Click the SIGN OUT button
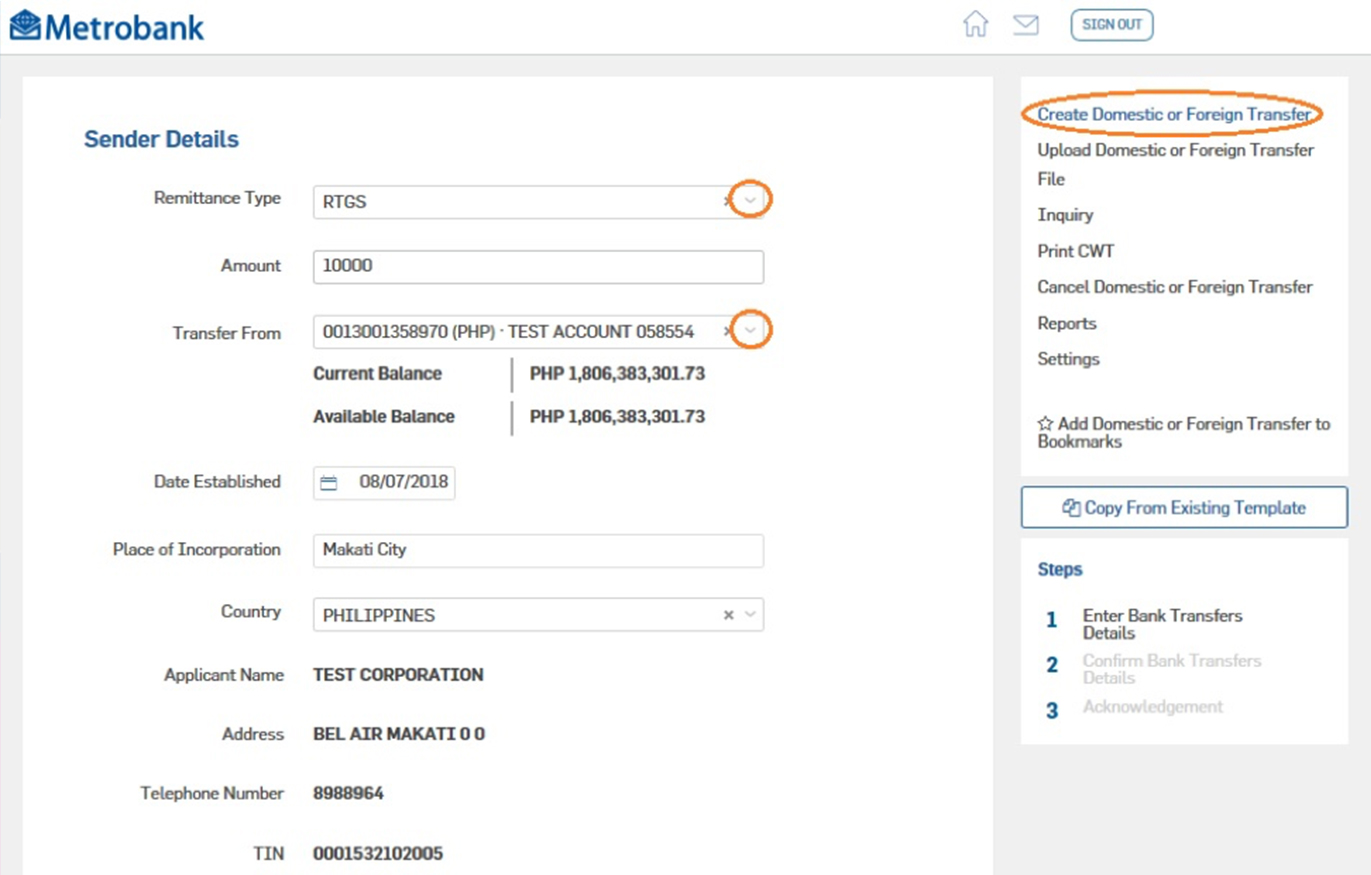1371x875 pixels. coord(1111,25)
